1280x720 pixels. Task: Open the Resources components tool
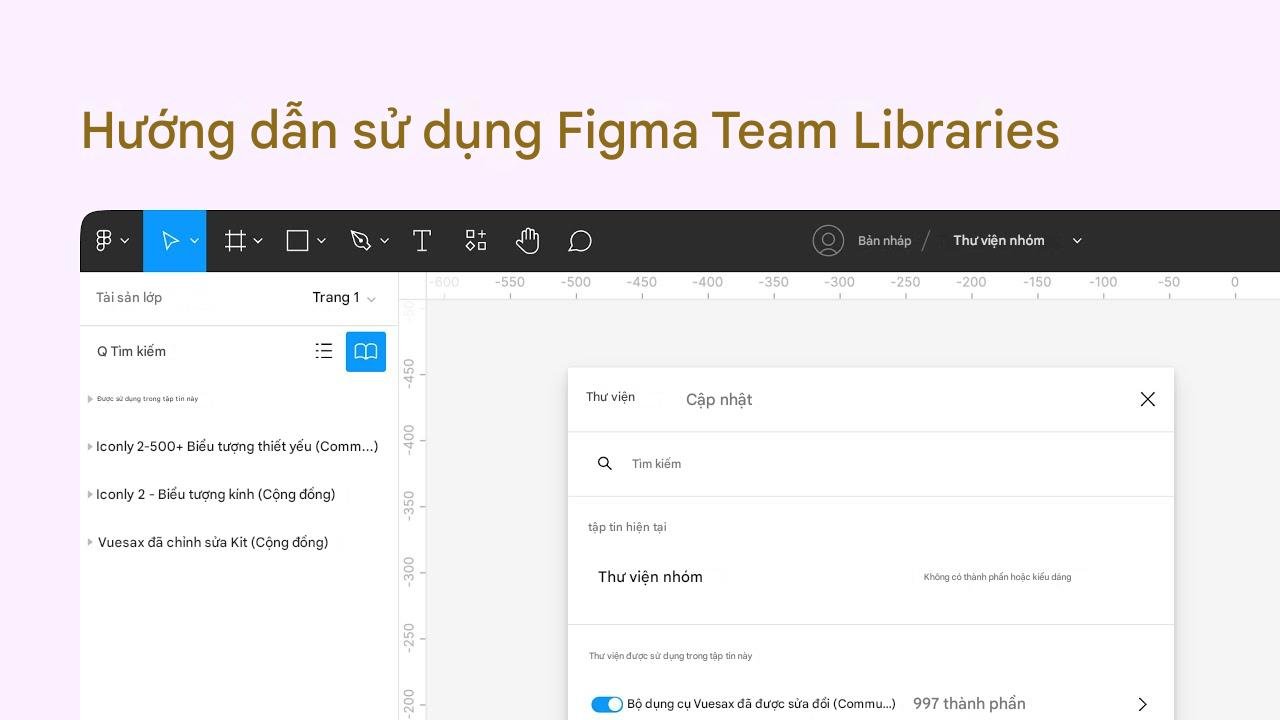476,241
